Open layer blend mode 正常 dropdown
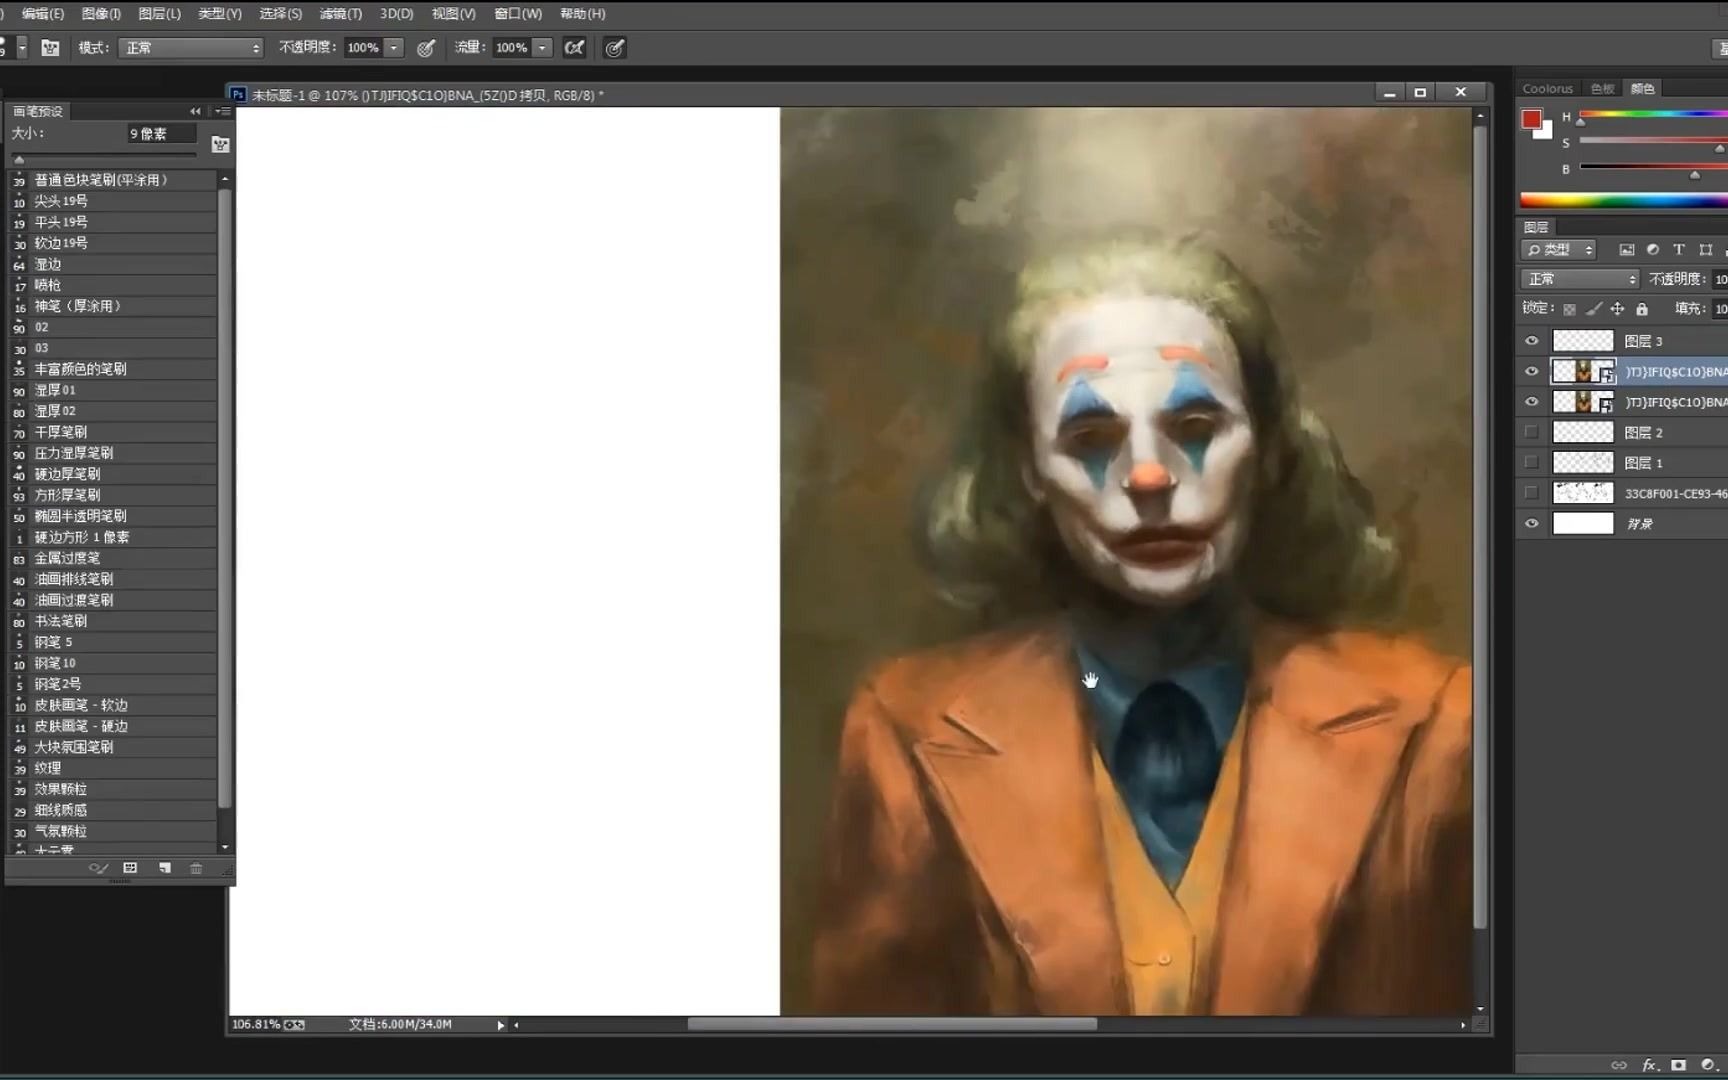This screenshot has width=1728, height=1080. [1580, 279]
